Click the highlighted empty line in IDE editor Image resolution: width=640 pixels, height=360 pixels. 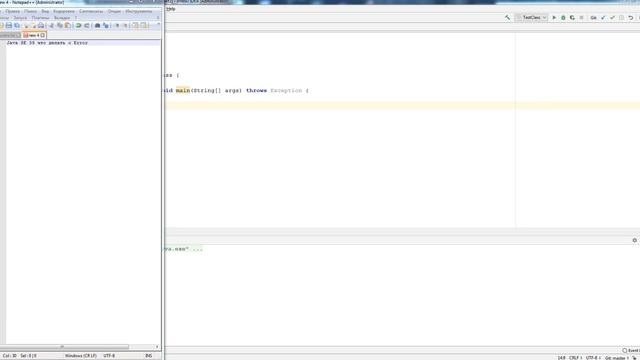(402, 106)
